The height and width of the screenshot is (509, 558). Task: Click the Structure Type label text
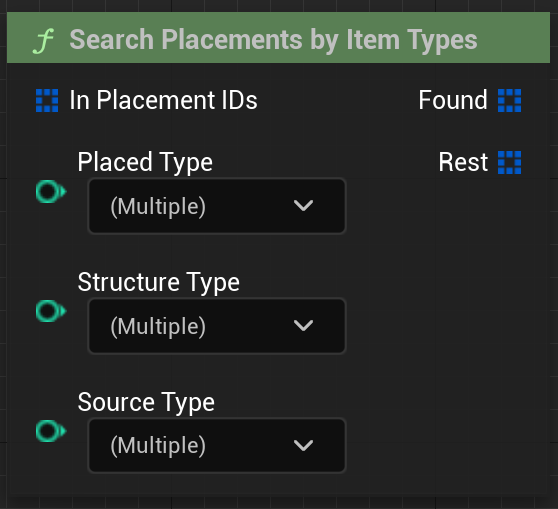pos(159,282)
